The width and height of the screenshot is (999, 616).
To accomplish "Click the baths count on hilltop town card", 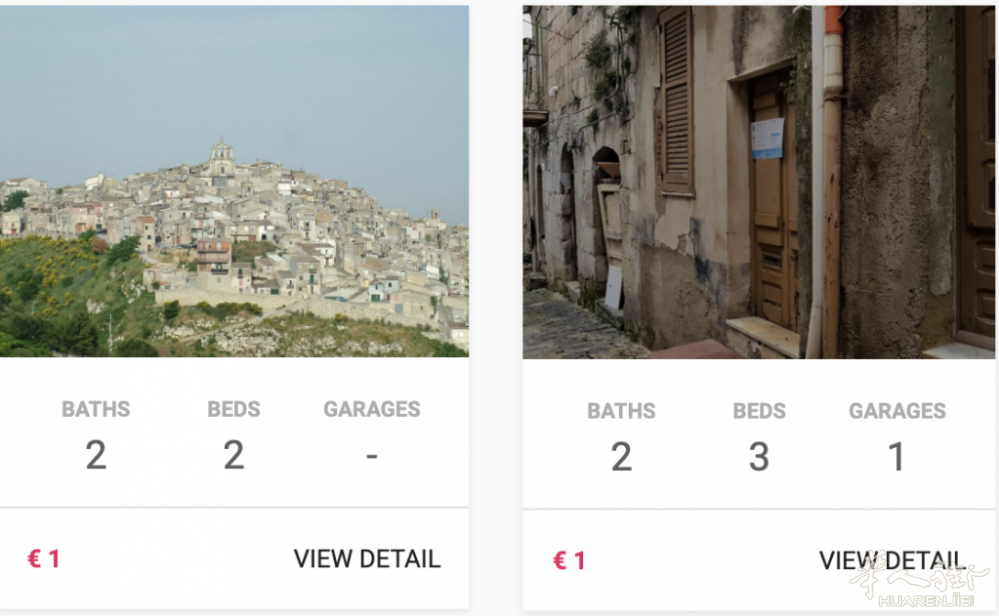I will tap(96, 455).
